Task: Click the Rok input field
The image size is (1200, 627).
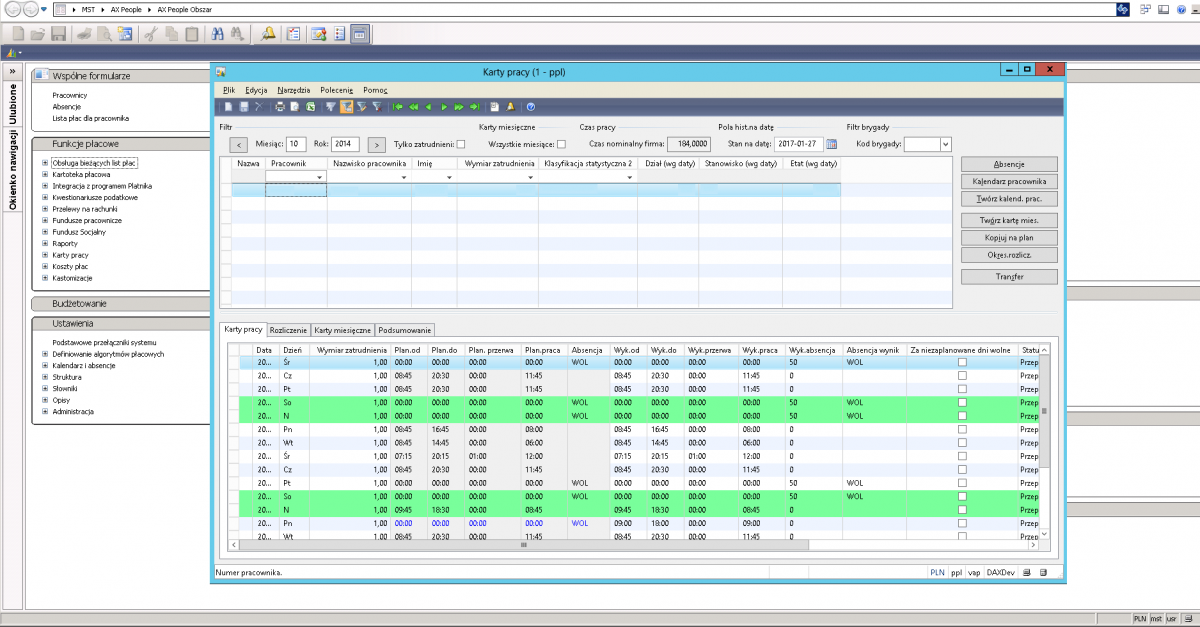Action: tap(347, 144)
